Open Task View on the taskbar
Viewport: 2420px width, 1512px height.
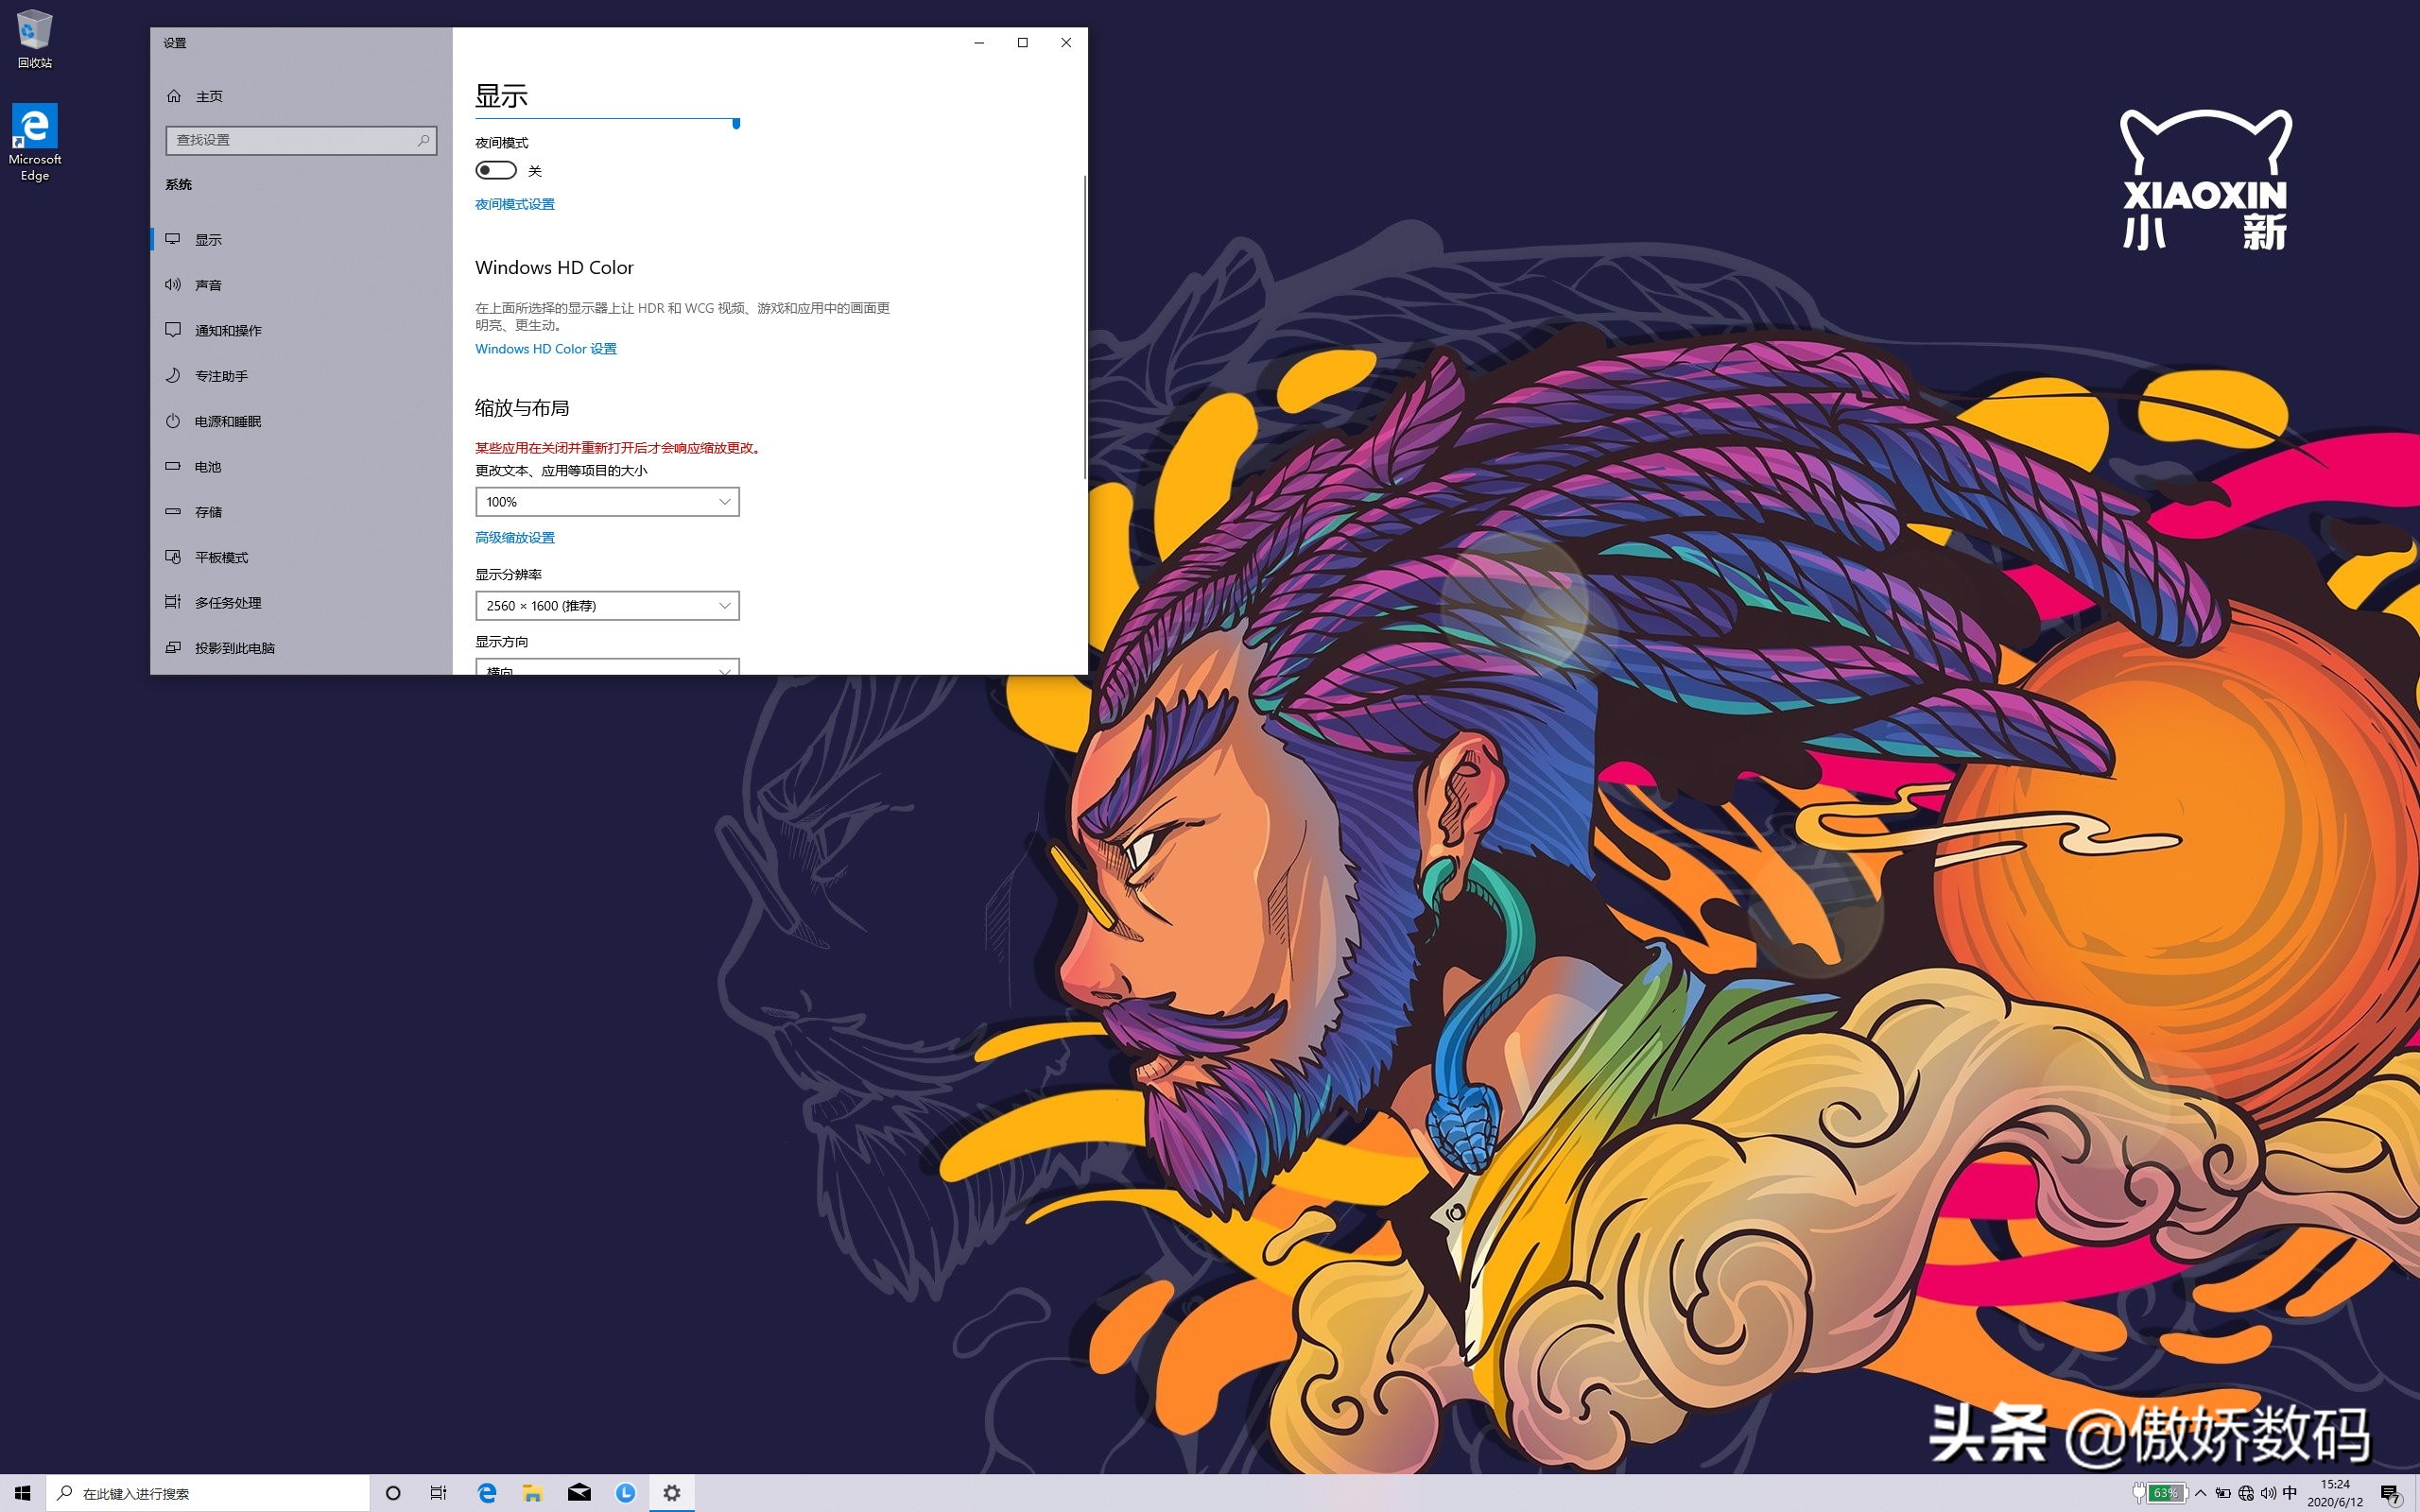tap(438, 1493)
